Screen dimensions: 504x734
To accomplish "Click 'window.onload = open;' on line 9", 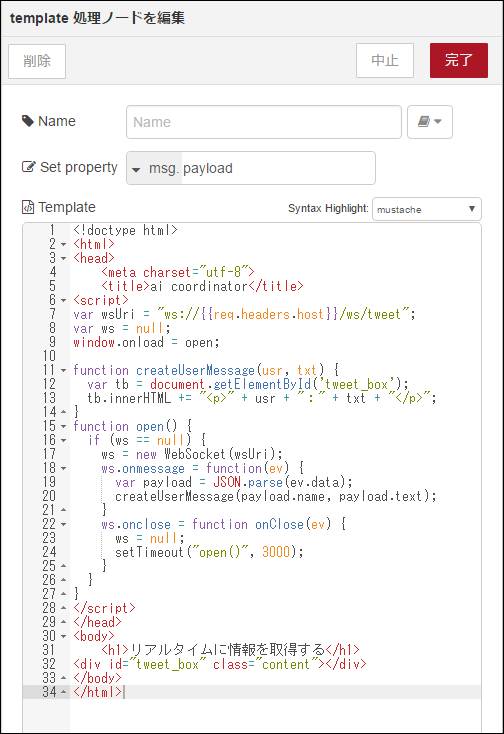I will [146, 342].
